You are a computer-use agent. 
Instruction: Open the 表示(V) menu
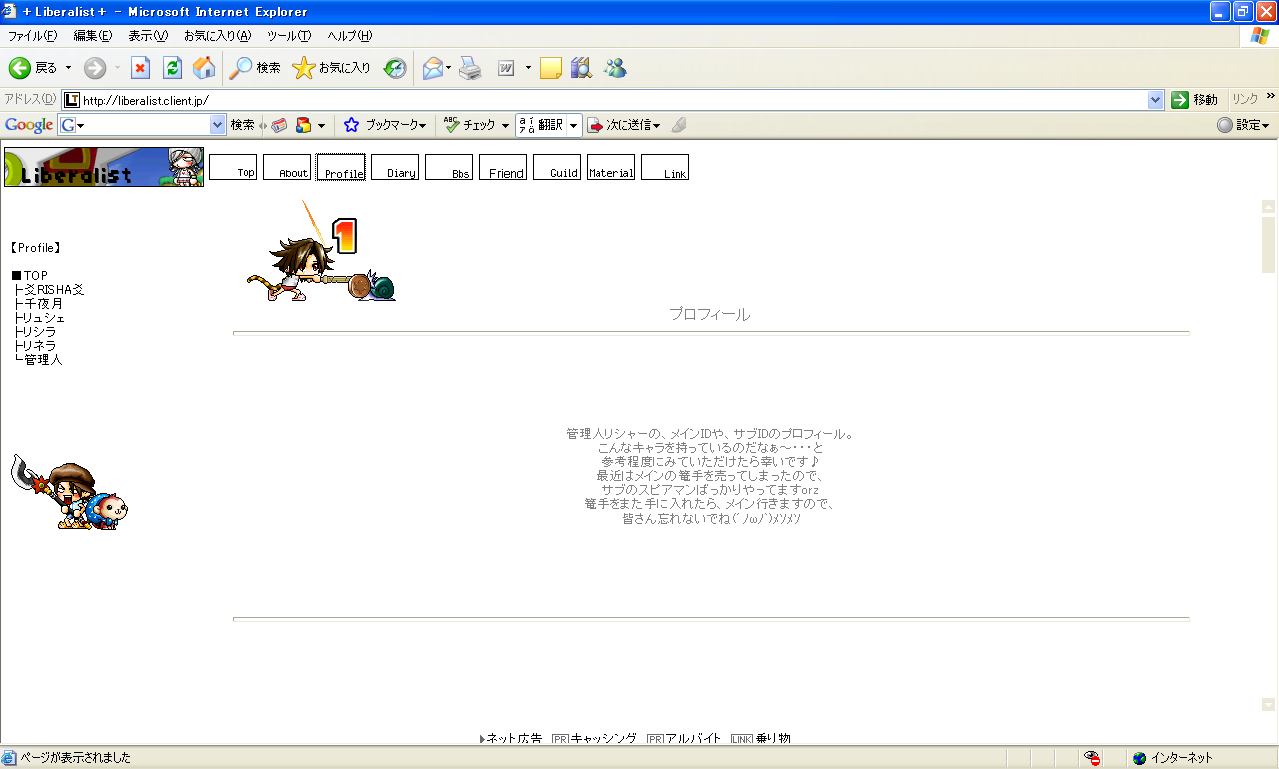[x=148, y=36]
